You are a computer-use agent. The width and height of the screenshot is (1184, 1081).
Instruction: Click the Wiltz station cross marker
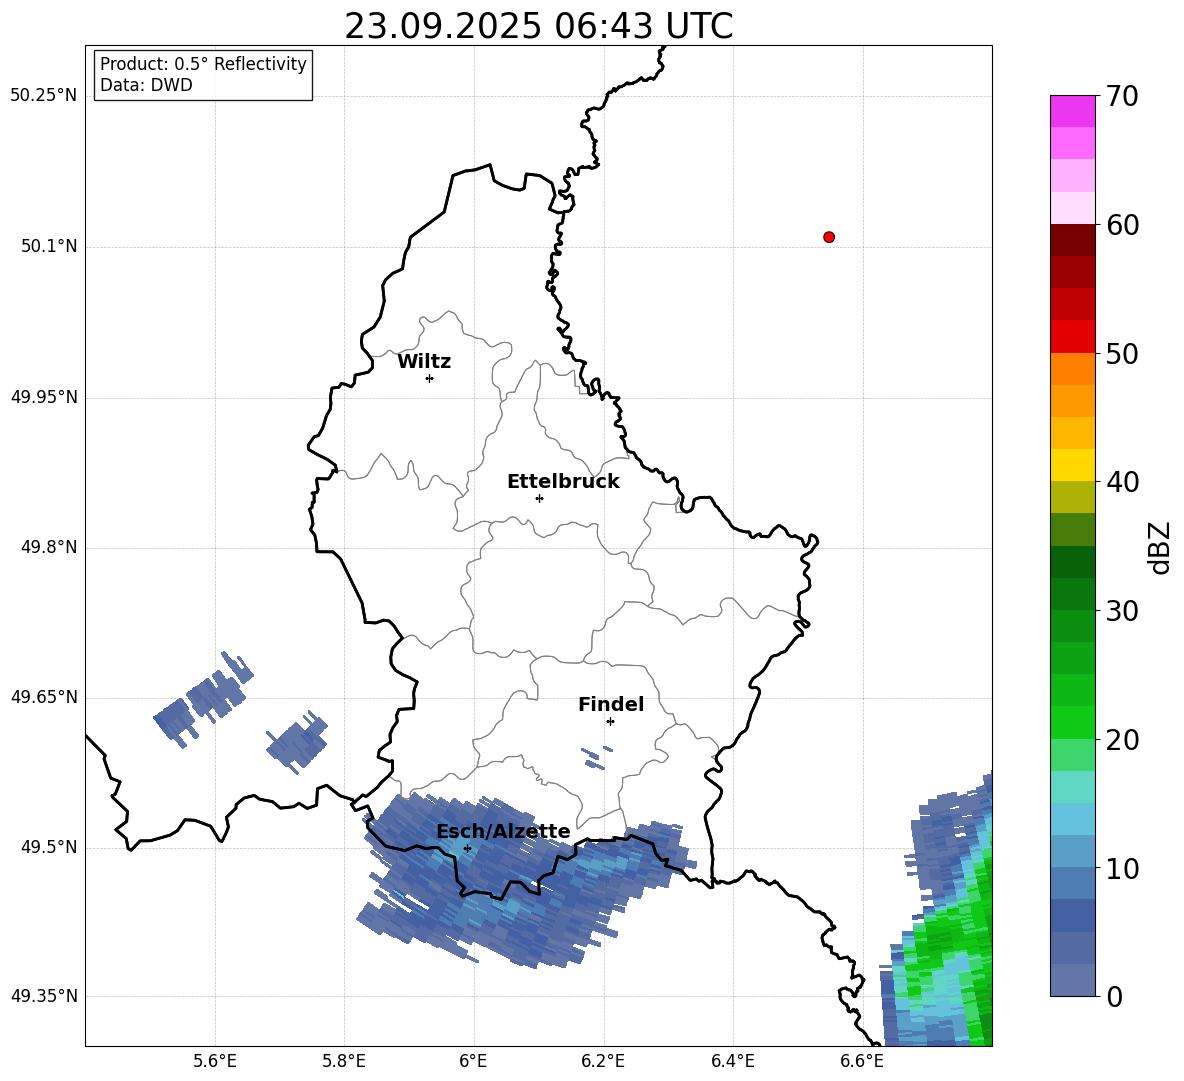(429, 378)
